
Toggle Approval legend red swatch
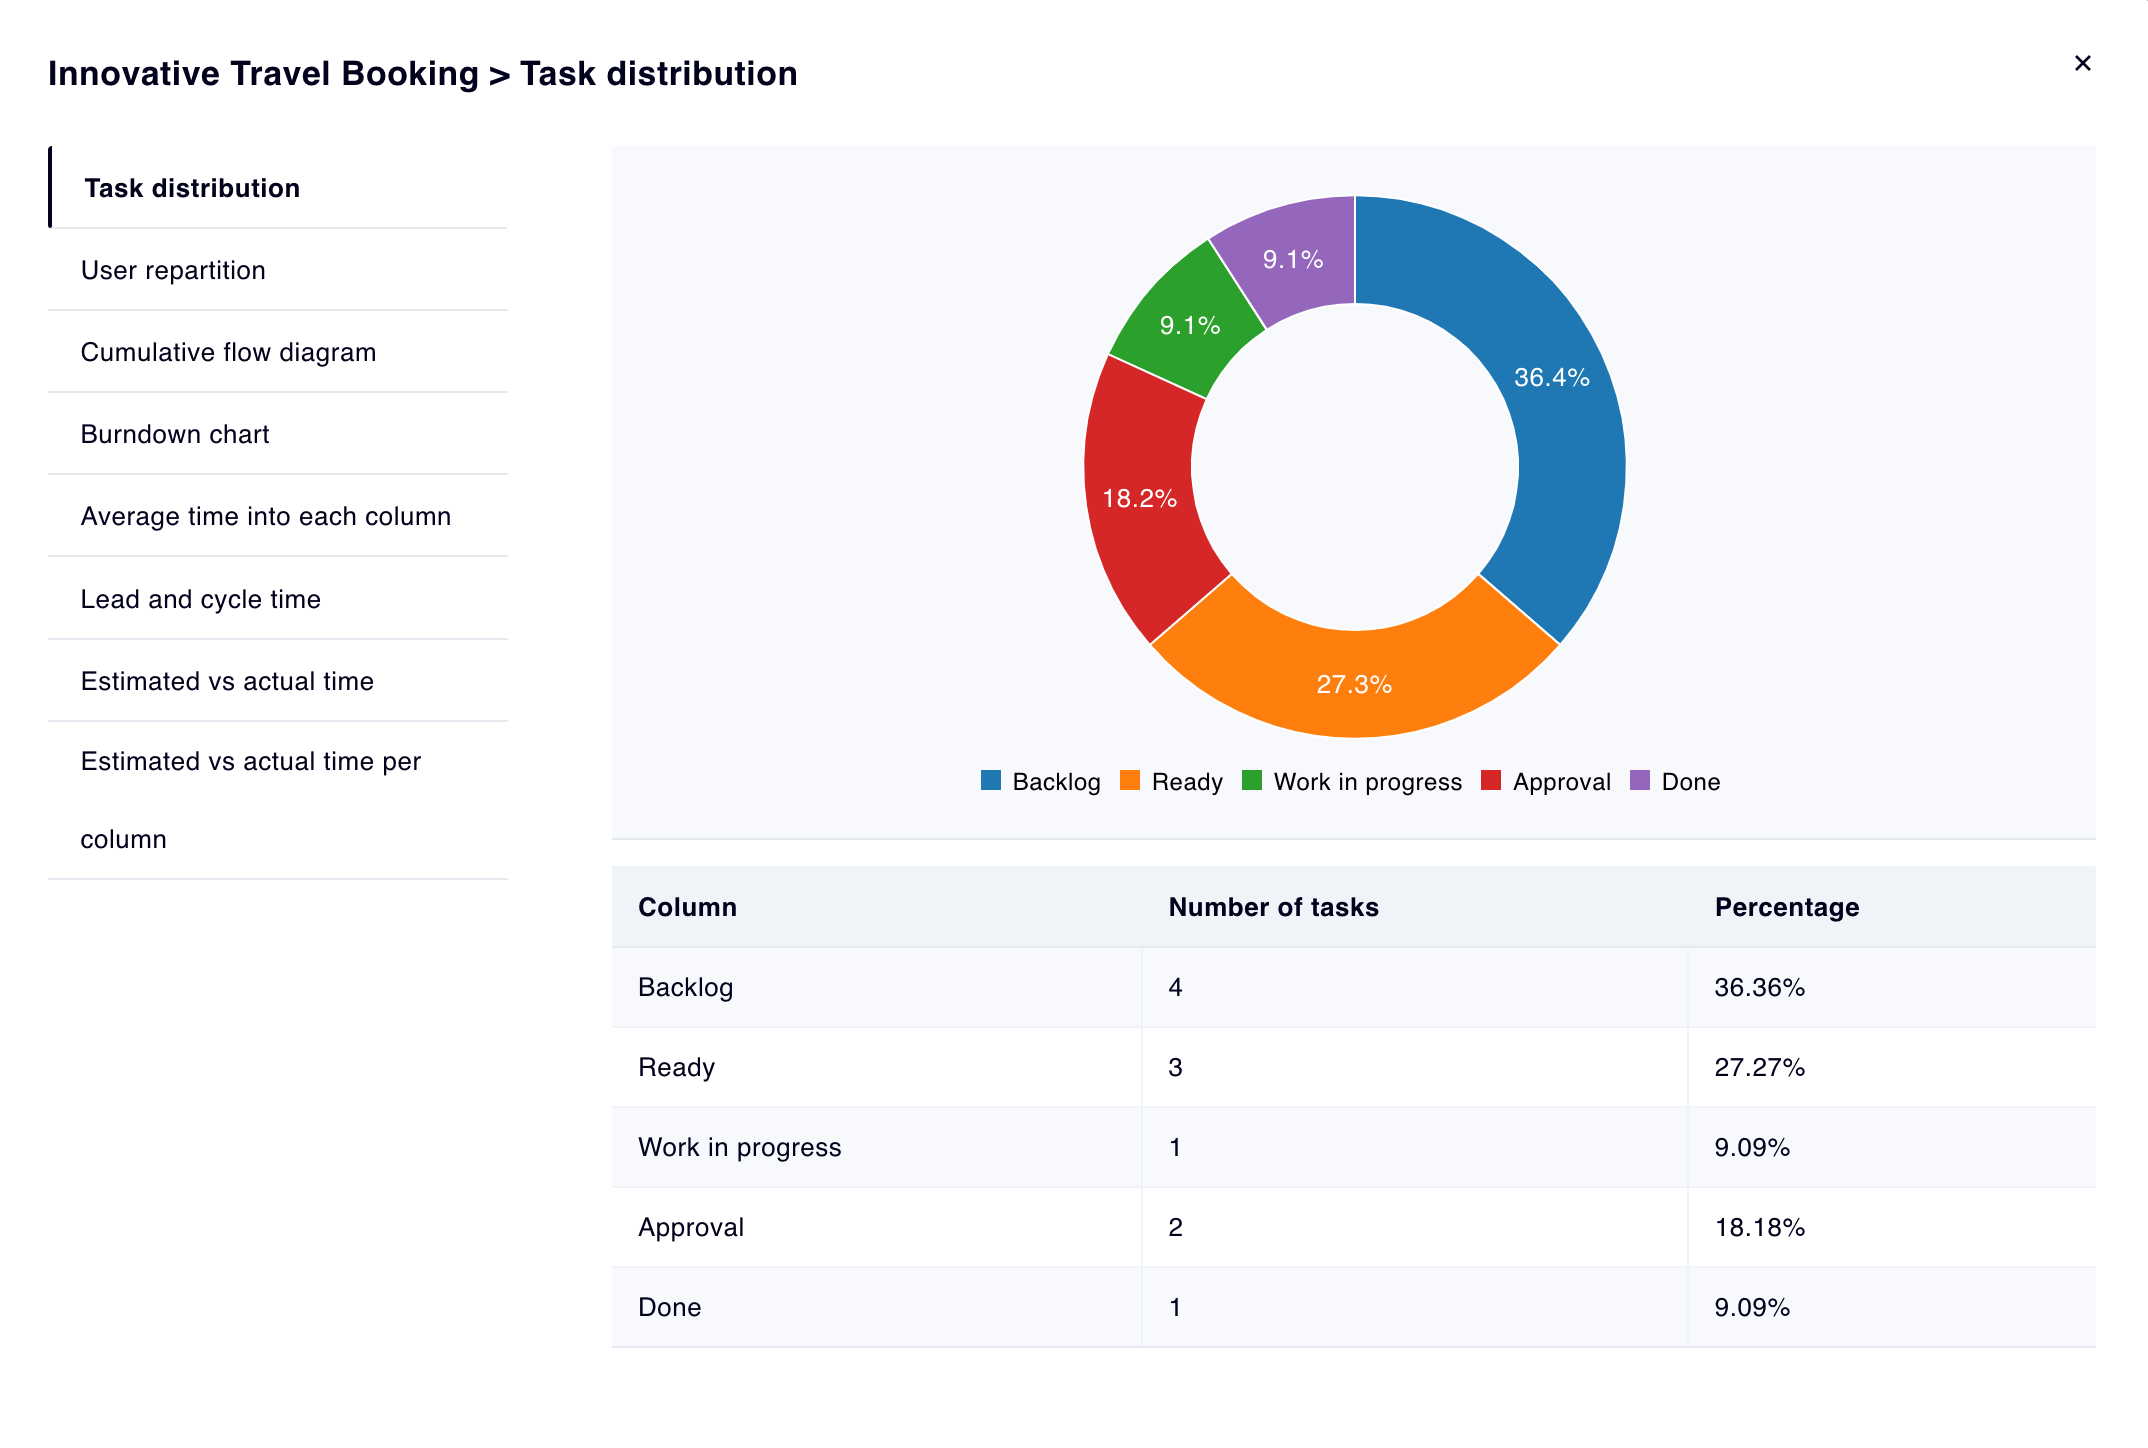point(1491,781)
